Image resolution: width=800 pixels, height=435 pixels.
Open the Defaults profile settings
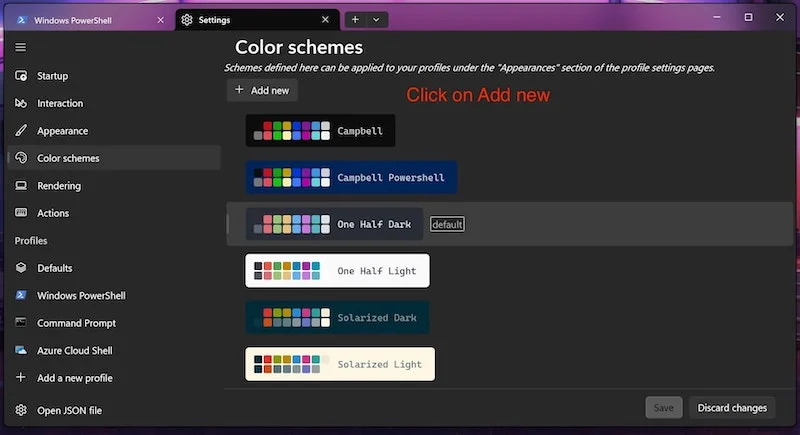tap(114, 268)
